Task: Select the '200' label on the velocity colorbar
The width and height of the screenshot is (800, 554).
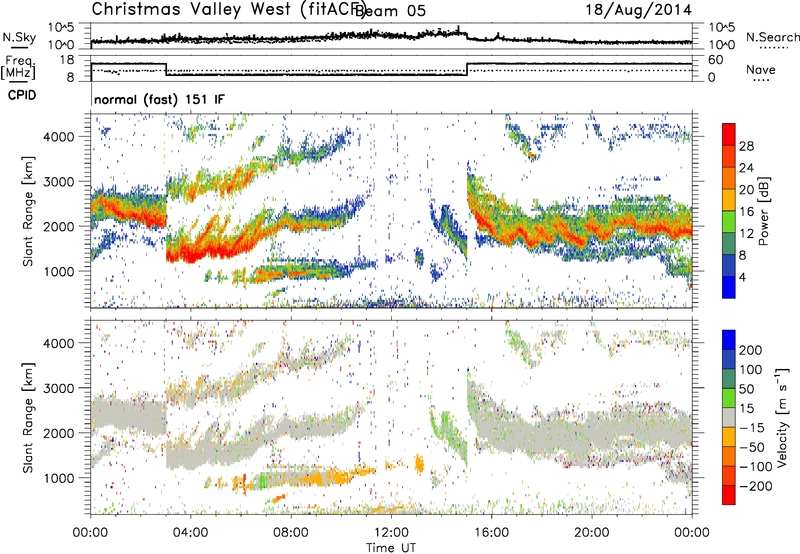Action: (751, 350)
